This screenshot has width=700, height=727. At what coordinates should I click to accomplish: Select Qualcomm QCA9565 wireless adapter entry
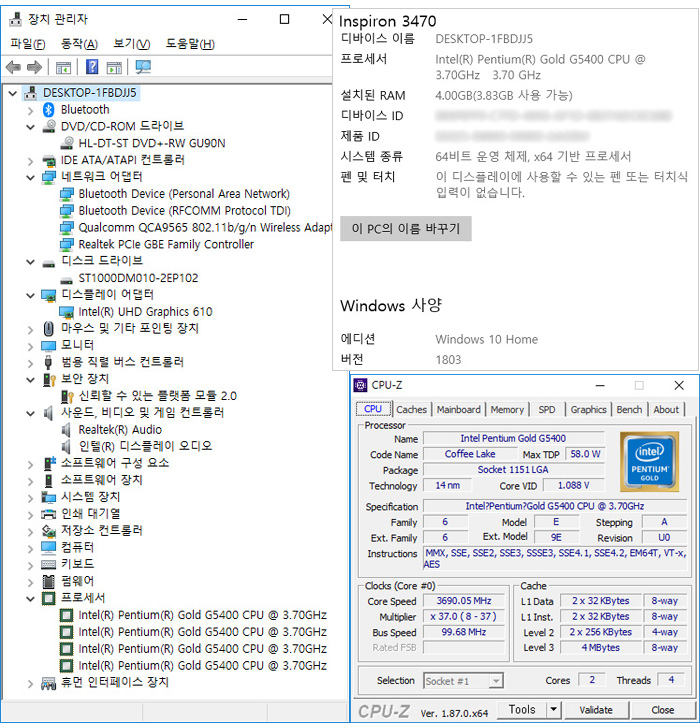click(205, 228)
